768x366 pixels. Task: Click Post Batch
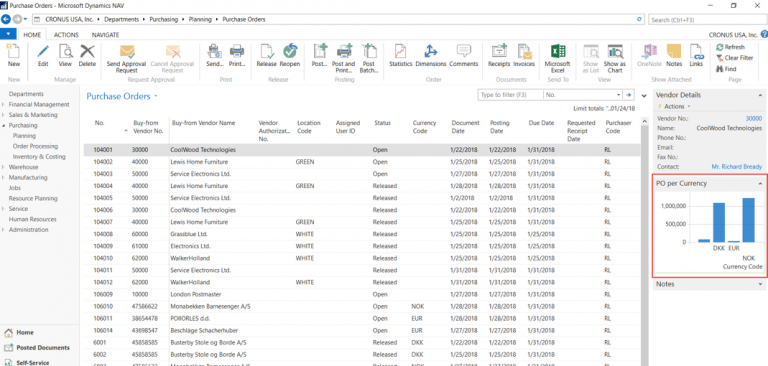tap(369, 58)
